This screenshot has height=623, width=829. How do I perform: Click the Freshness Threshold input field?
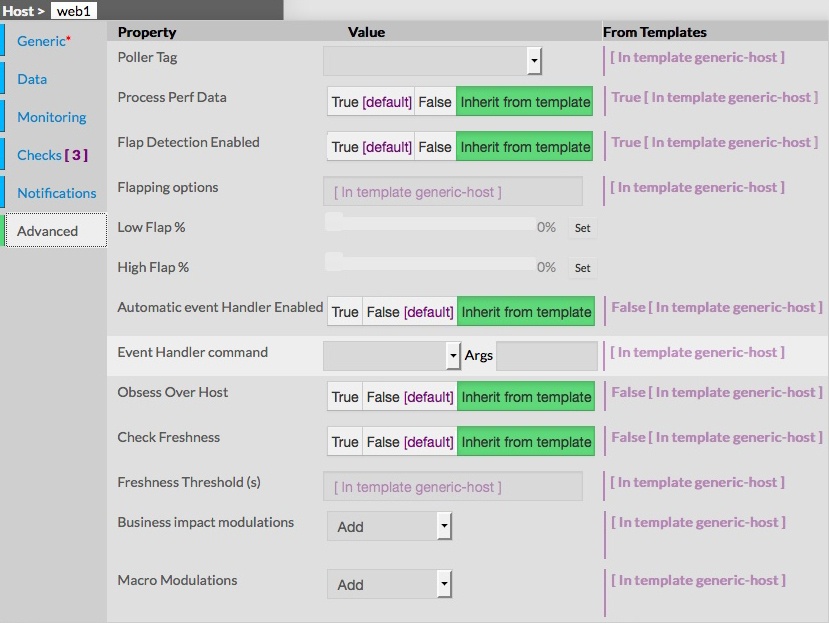tap(453, 487)
